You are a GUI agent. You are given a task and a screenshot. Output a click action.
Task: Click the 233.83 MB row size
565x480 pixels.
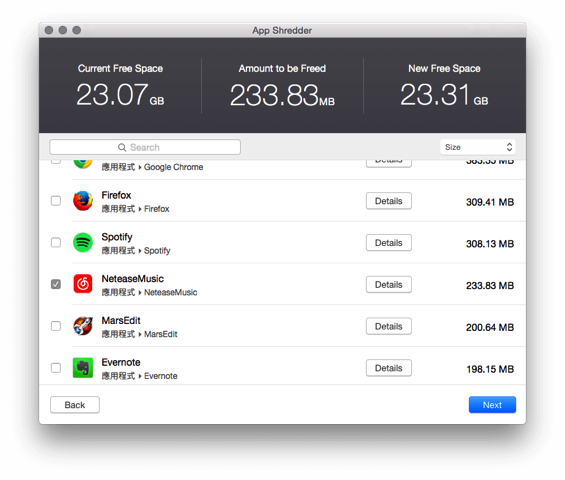coord(490,286)
